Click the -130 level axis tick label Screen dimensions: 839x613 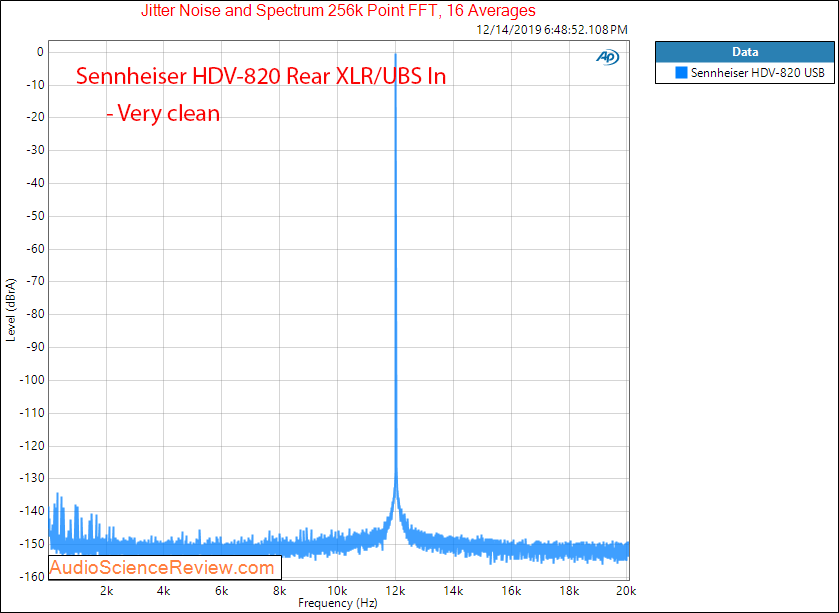(x=32, y=478)
